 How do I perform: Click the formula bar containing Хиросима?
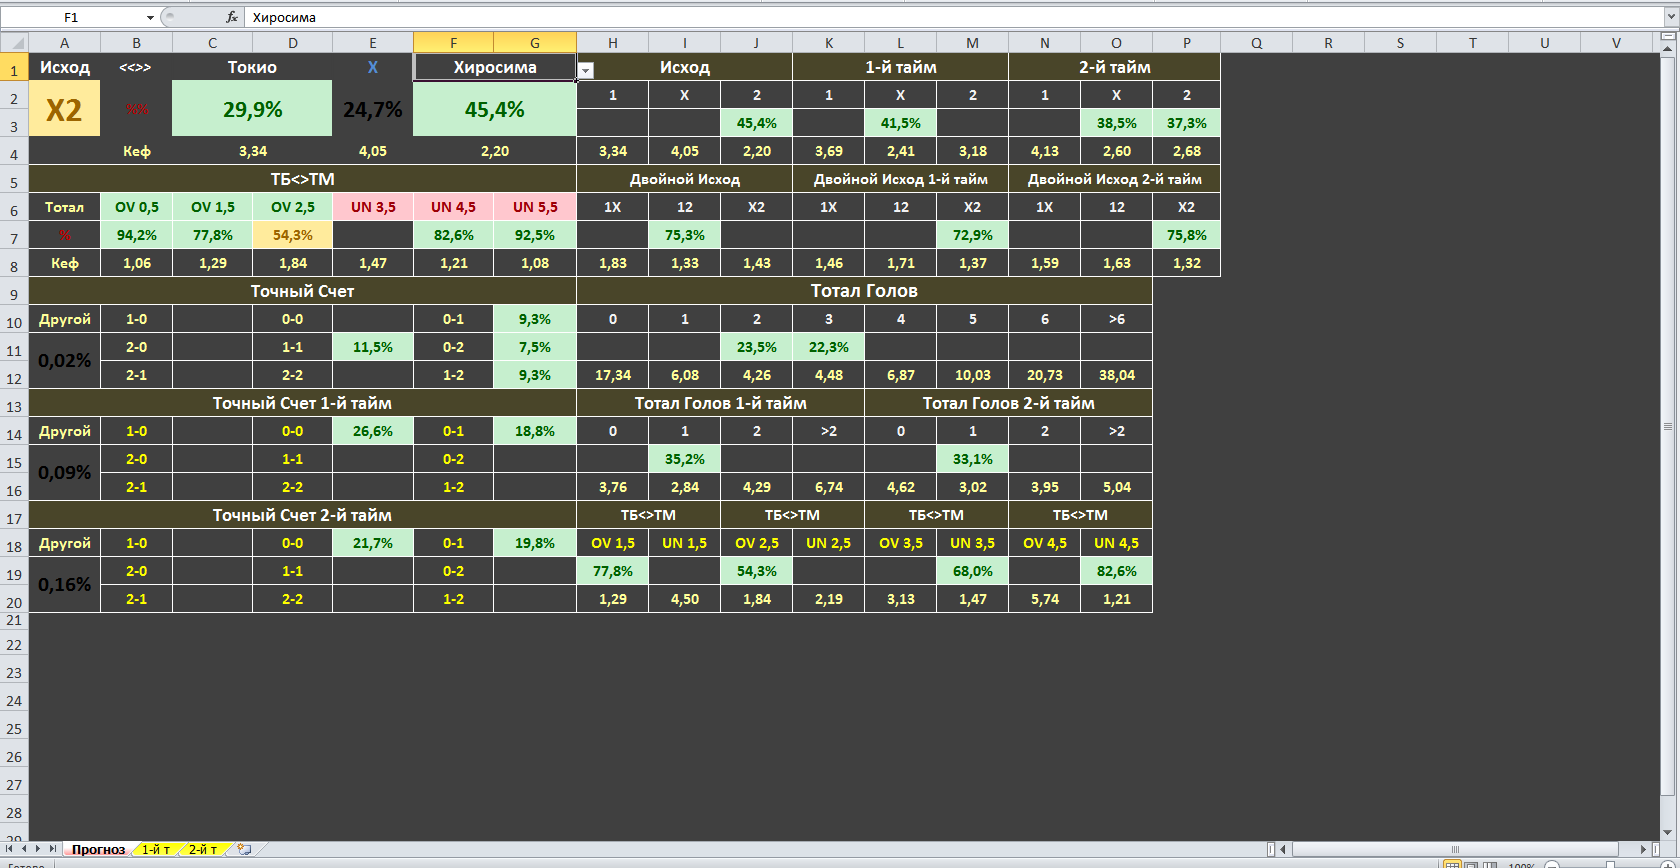[x=953, y=17]
